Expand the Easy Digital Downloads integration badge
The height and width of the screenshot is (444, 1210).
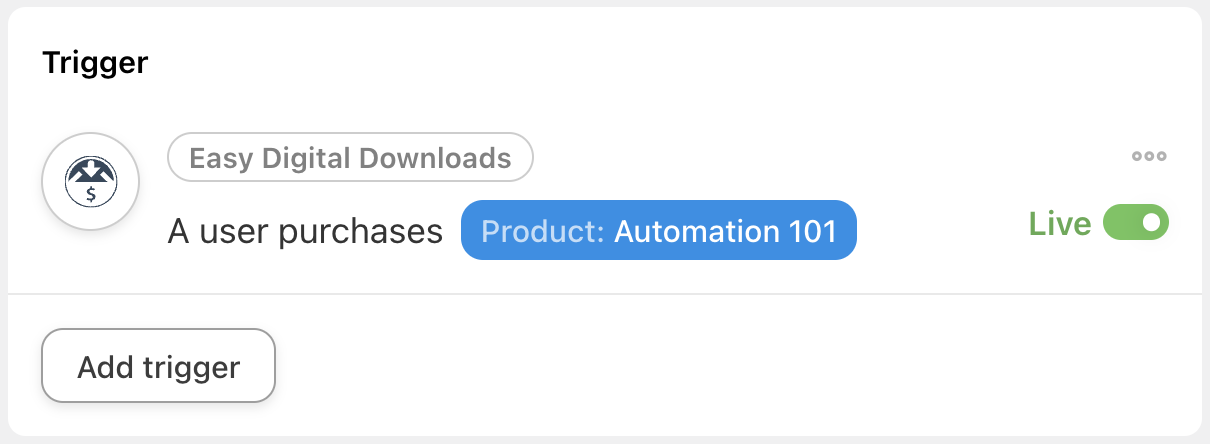tap(350, 158)
